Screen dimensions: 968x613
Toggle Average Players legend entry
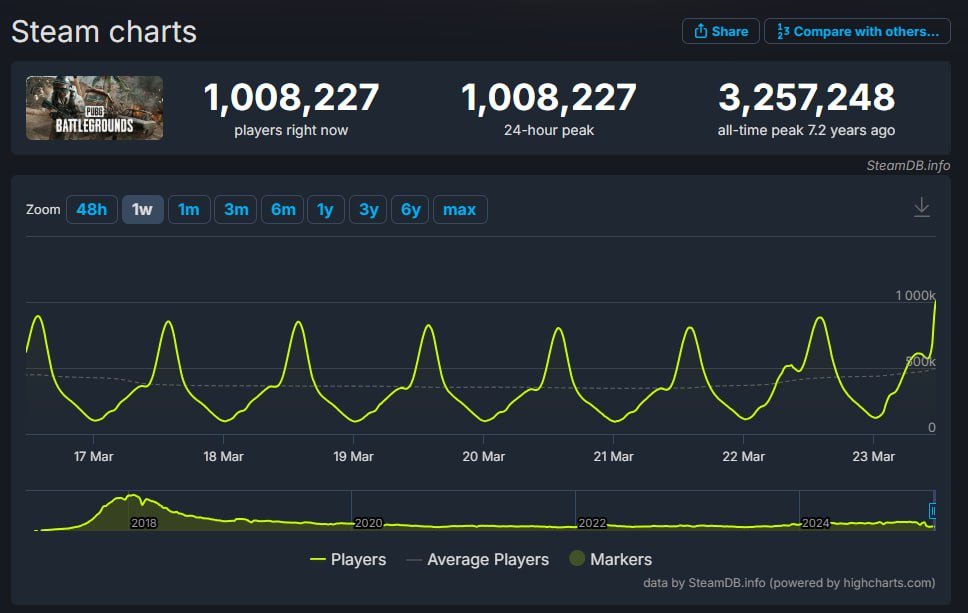pos(478,559)
